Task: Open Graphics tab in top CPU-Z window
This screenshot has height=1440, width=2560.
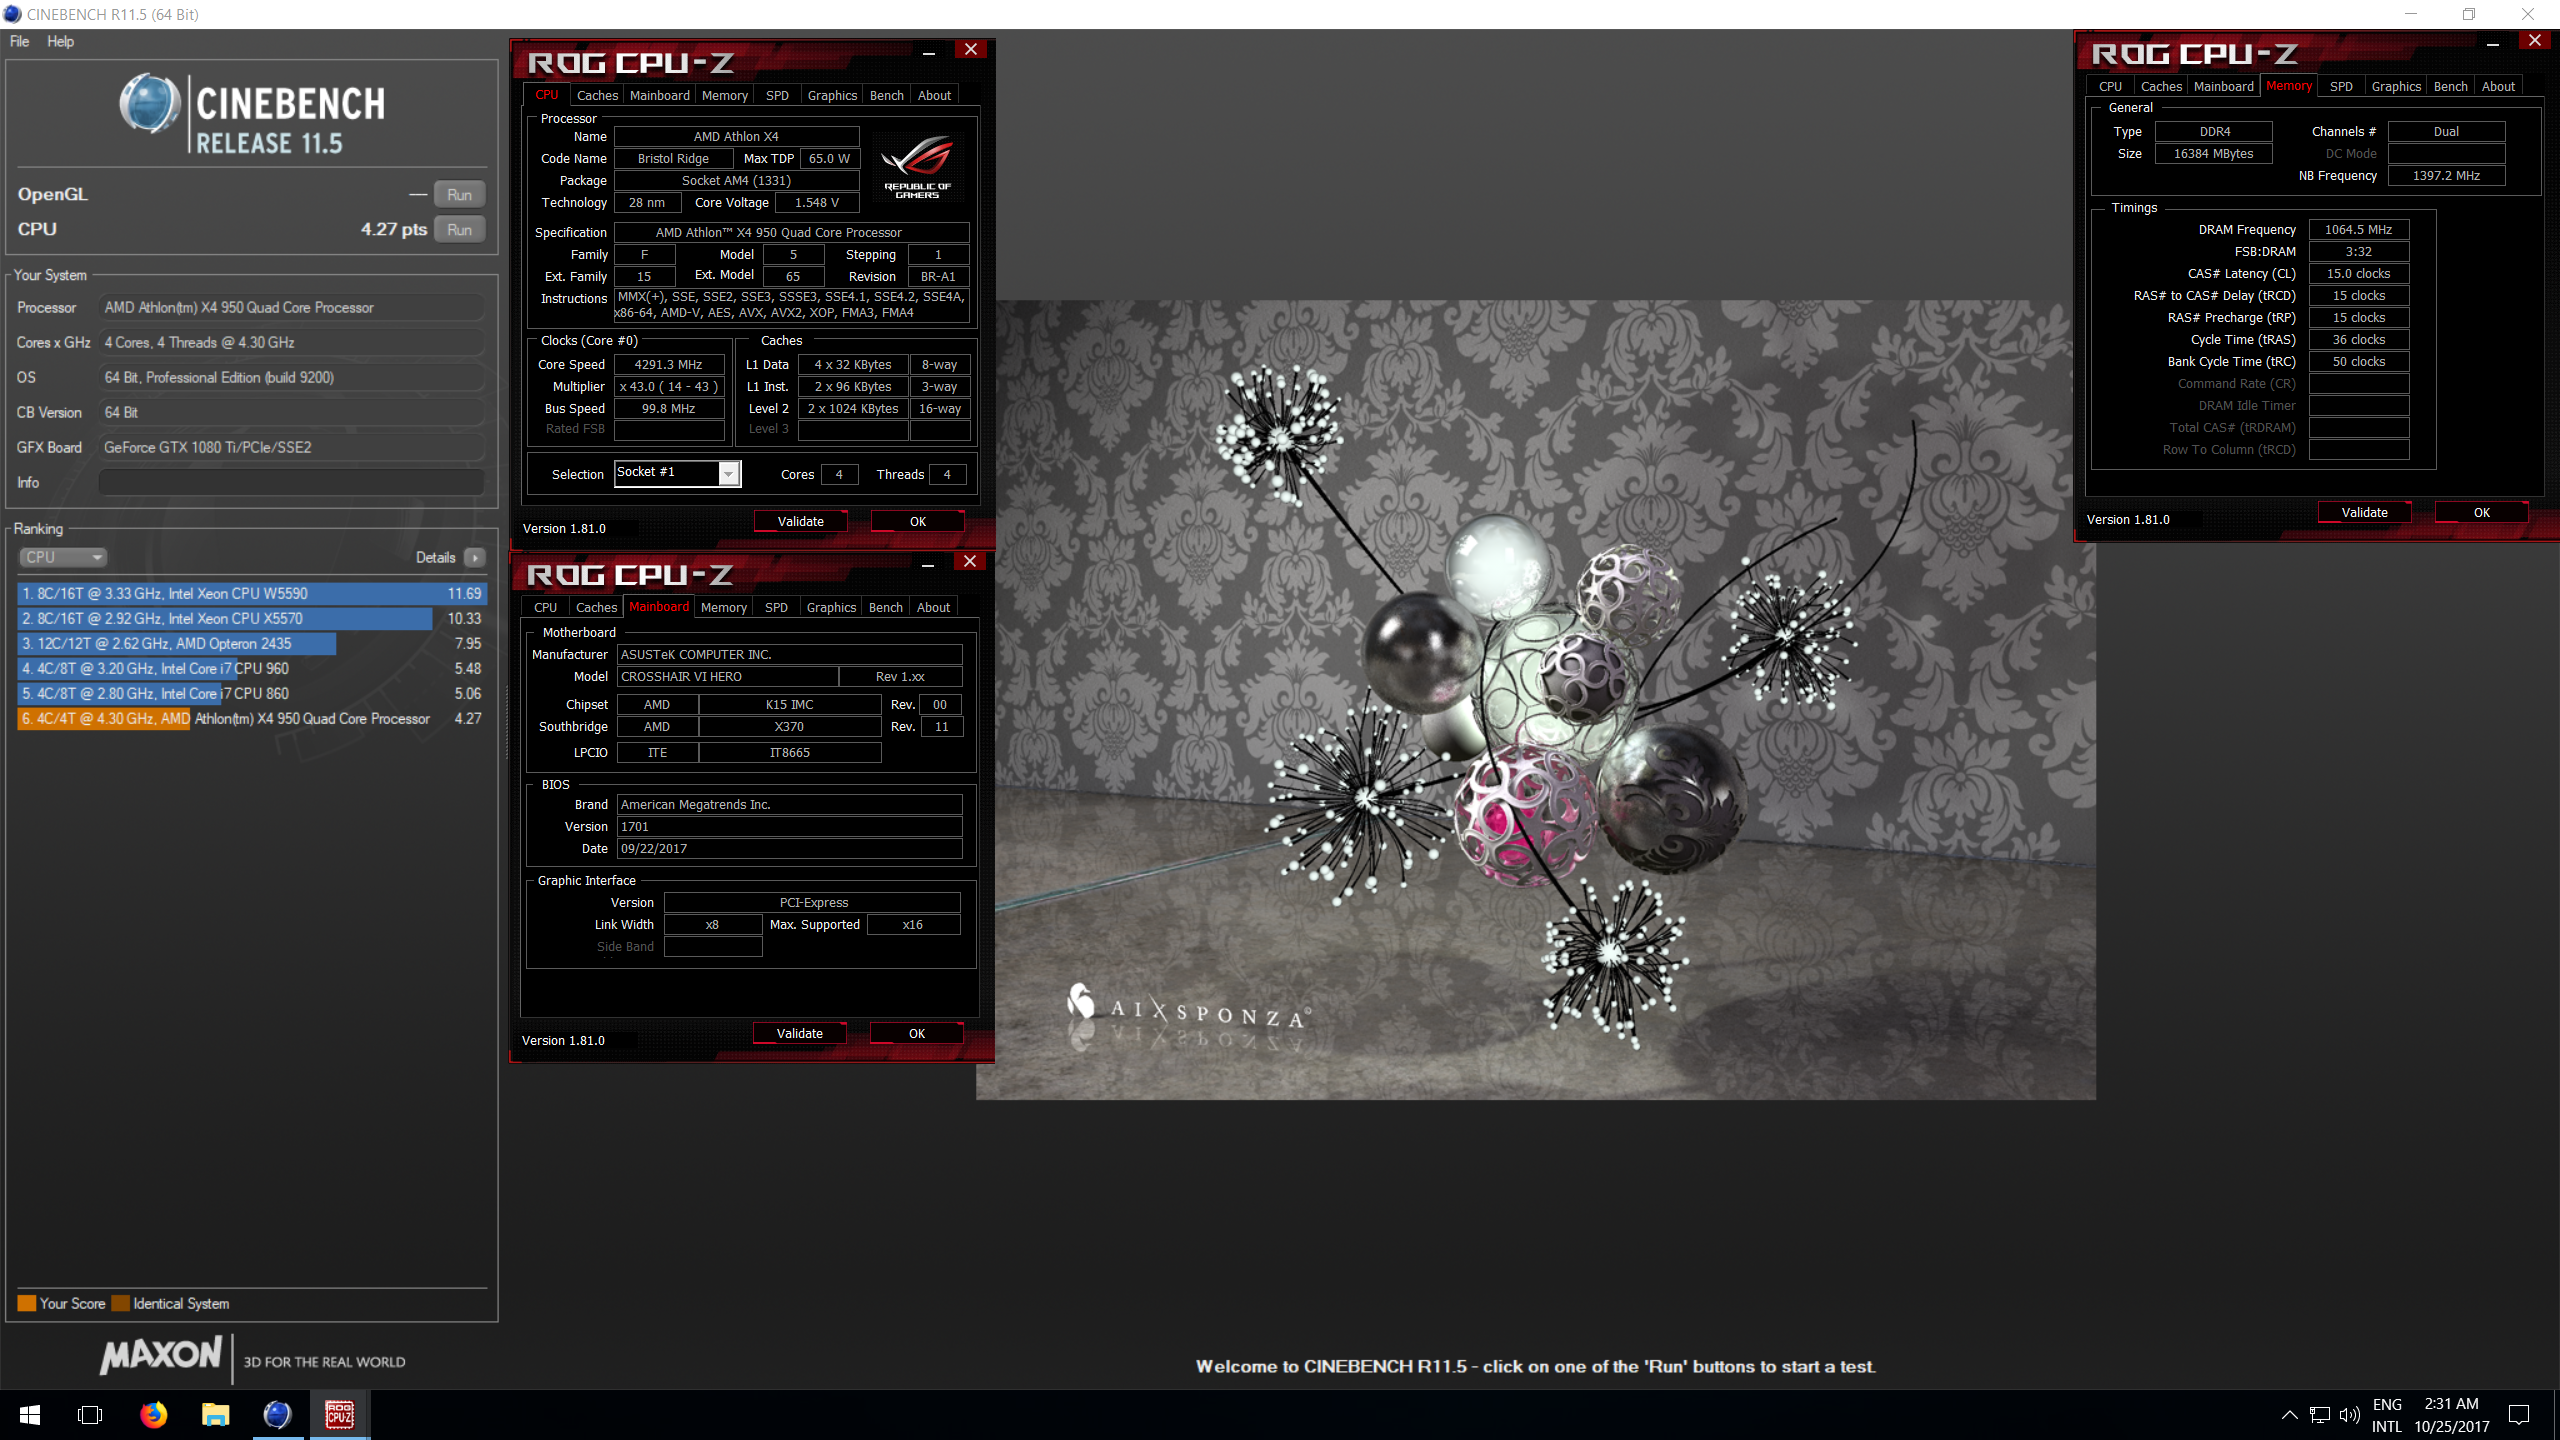Action: point(832,95)
